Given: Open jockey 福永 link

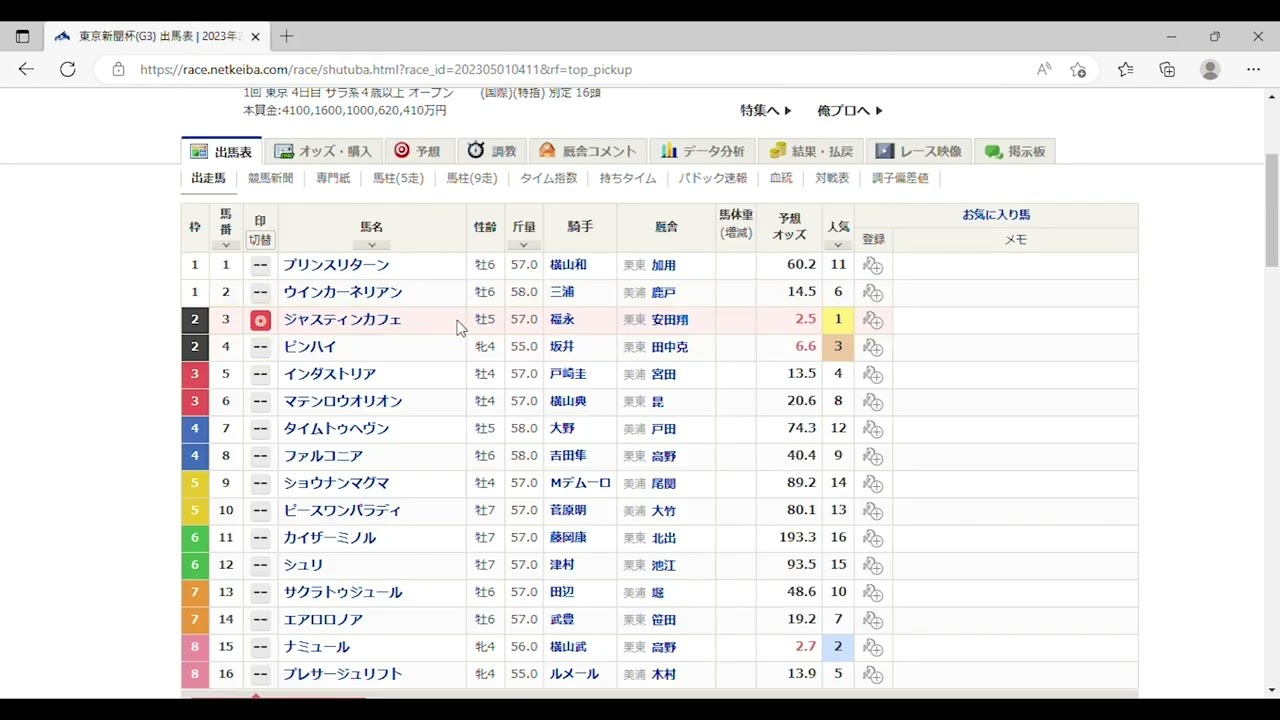Looking at the screenshot, I should [x=562, y=320].
